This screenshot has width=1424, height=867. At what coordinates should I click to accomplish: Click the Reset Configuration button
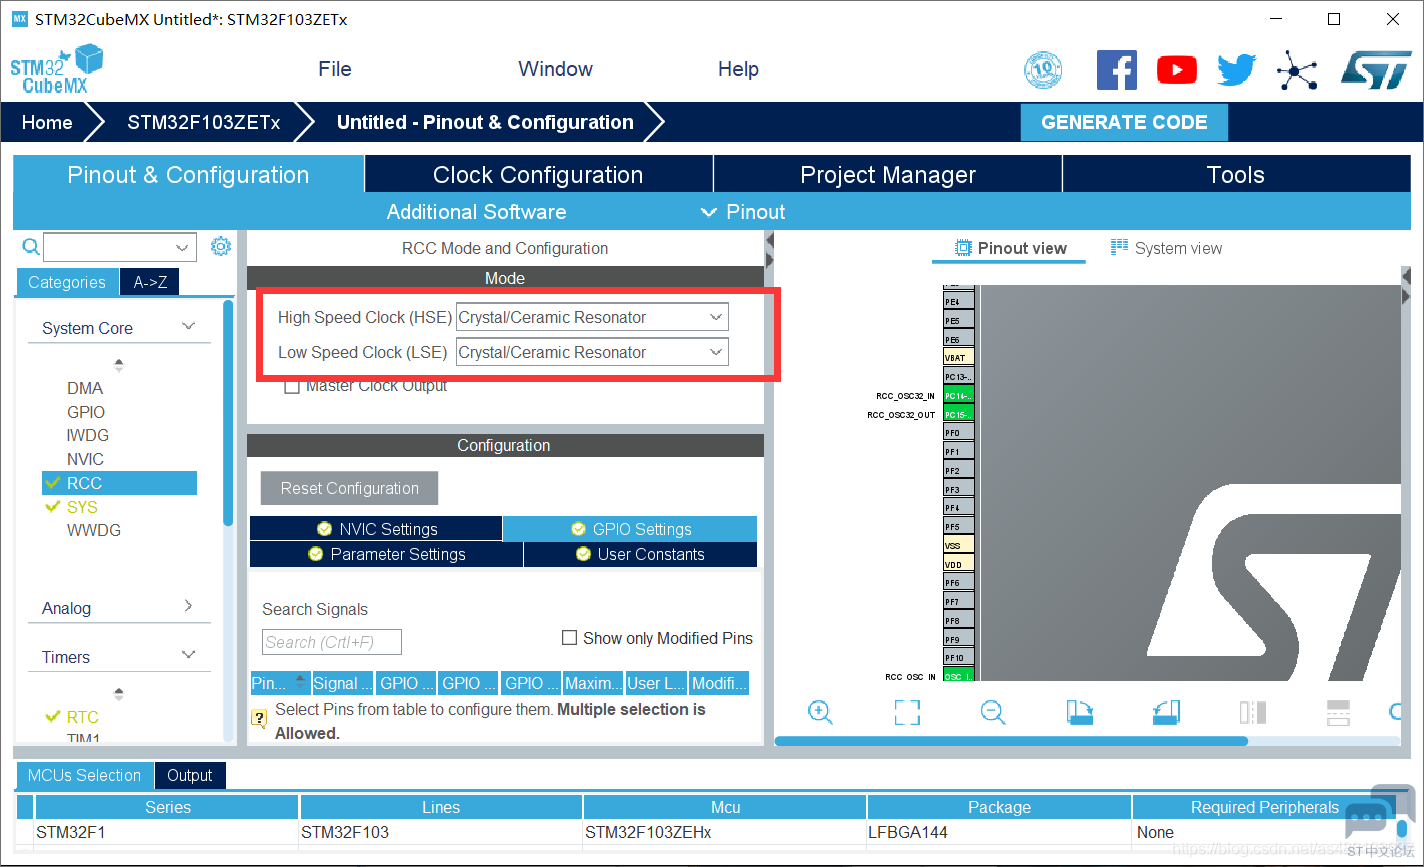pyautogui.click(x=350, y=488)
